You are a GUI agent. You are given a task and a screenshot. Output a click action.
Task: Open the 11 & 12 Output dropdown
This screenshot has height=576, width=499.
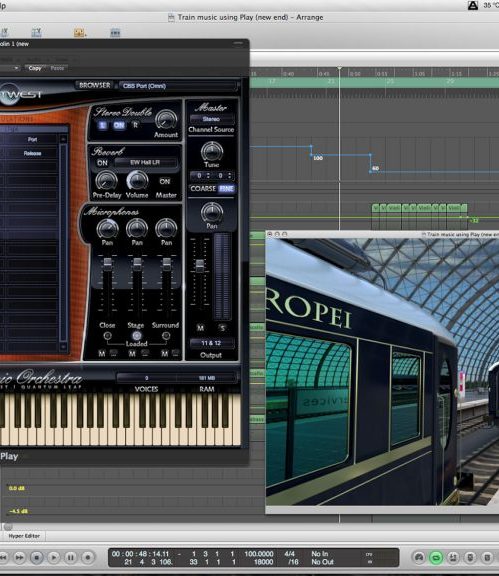pos(211,343)
